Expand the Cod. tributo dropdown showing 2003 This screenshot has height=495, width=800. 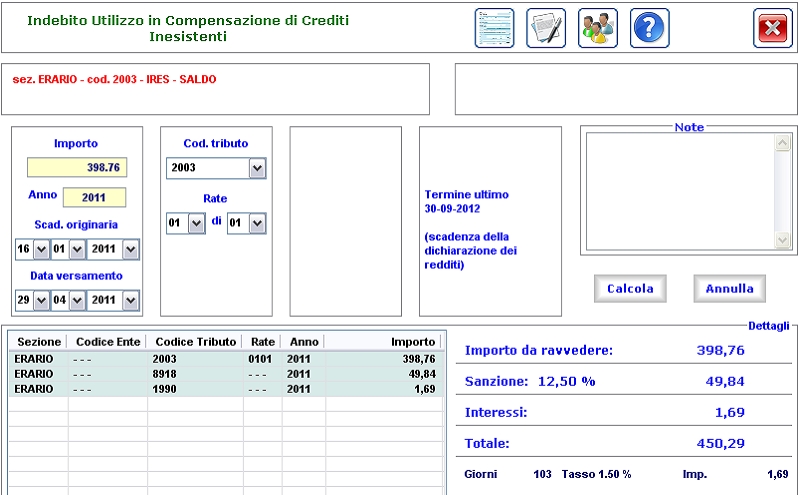point(257,168)
